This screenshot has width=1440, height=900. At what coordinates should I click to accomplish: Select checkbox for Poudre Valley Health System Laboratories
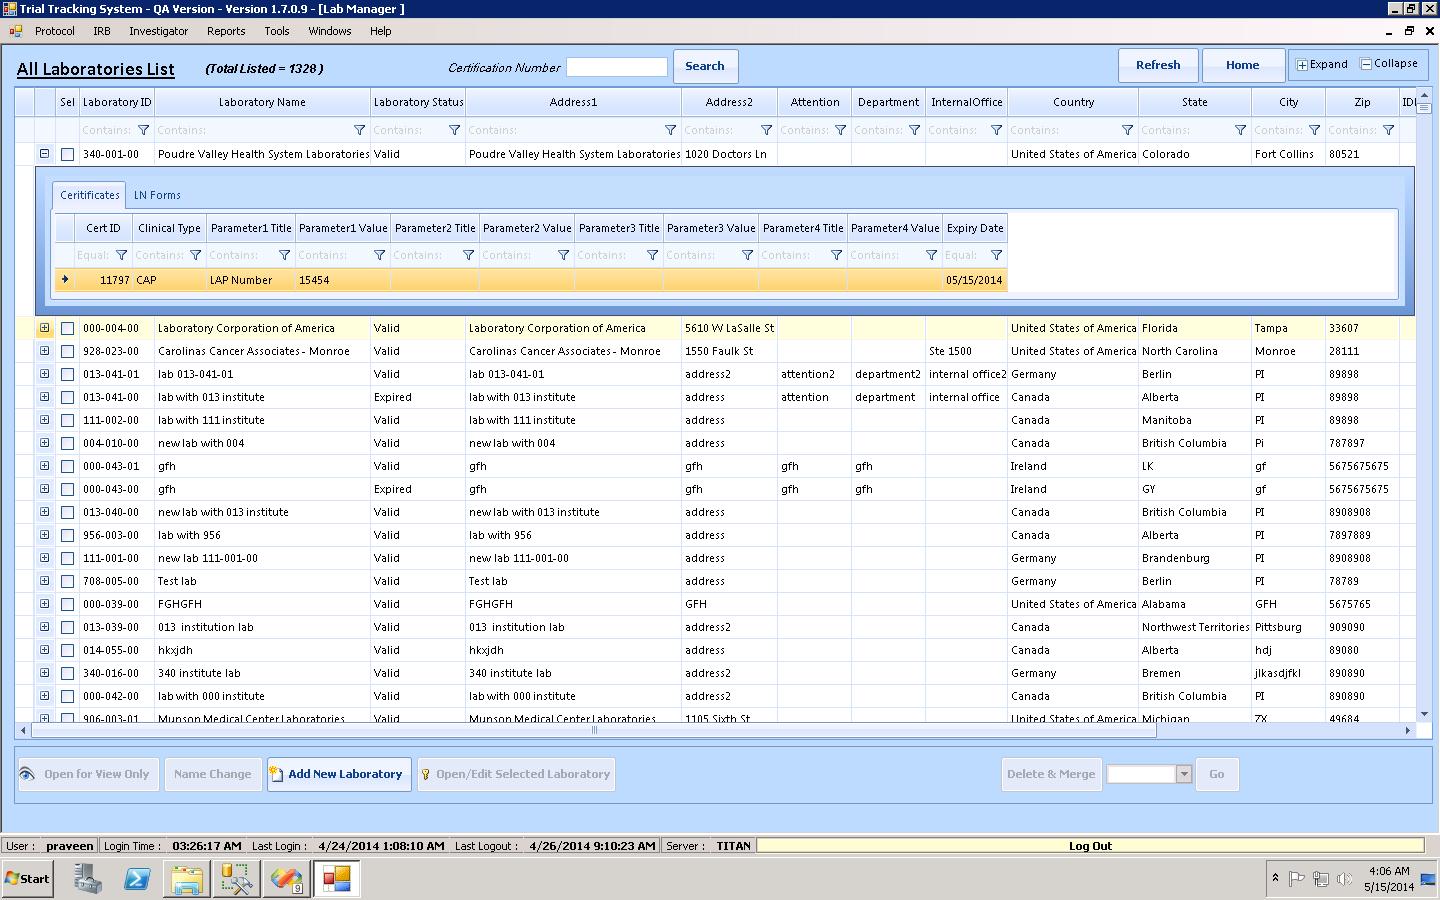pyautogui.click(x=67, y=155)
